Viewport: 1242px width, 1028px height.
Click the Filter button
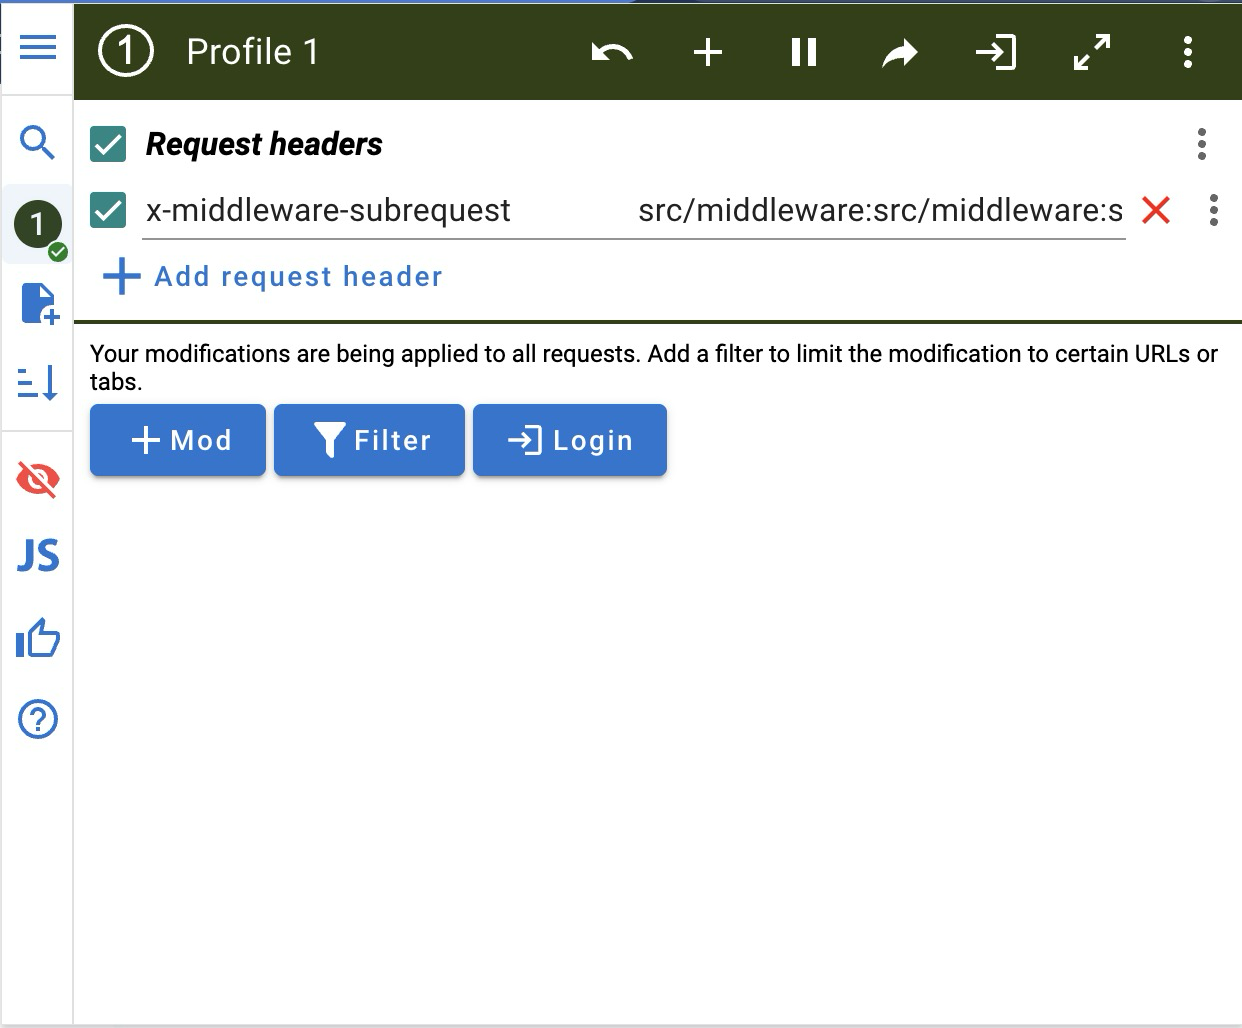(x=369, y=440)
